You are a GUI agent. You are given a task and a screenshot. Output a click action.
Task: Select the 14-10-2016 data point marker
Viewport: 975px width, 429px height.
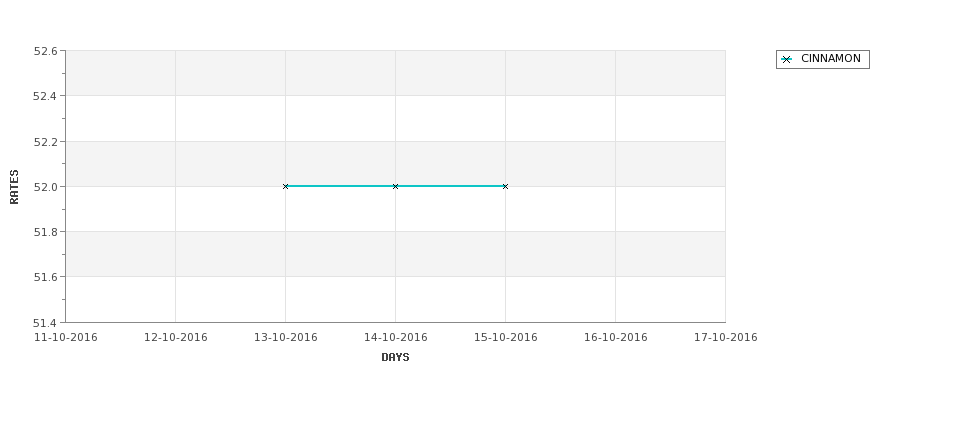click(x=395, y=187)
